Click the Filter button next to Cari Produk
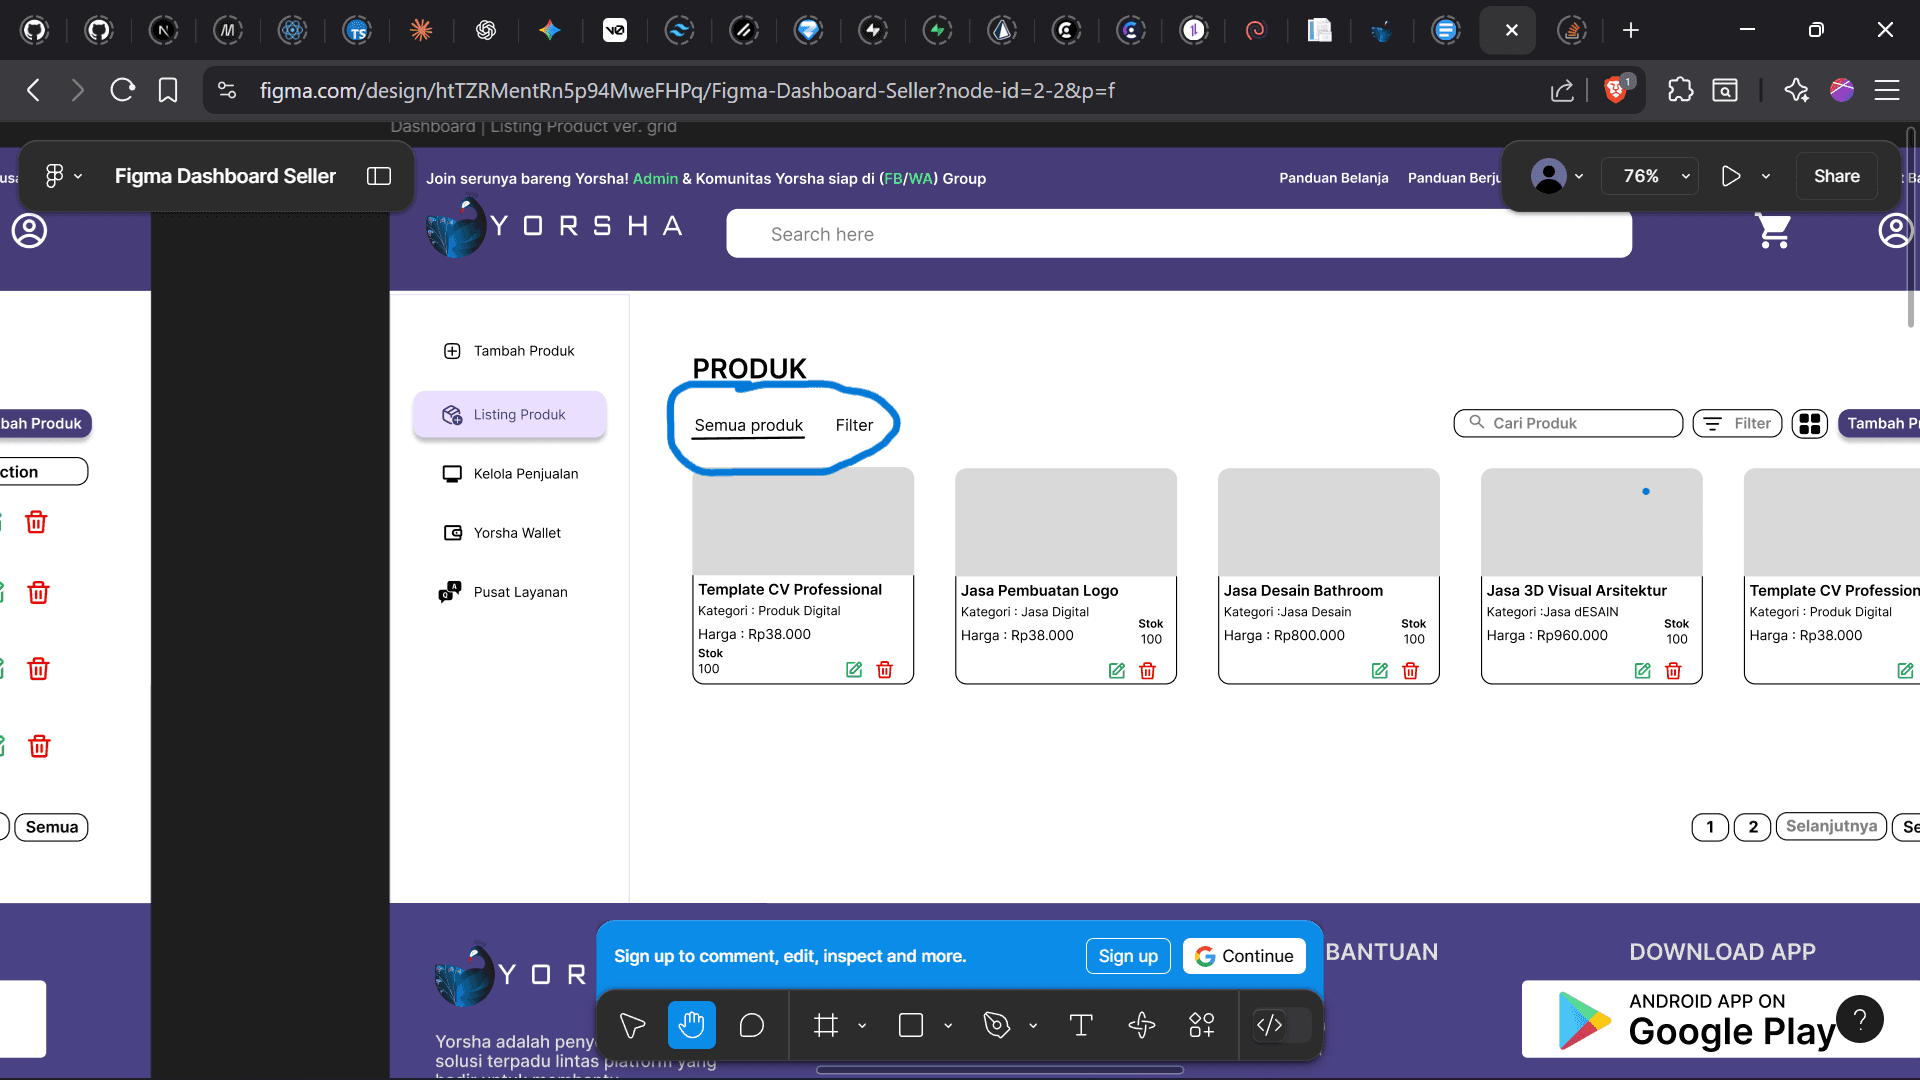1920x1080 pixels. tap(1737, 424)
